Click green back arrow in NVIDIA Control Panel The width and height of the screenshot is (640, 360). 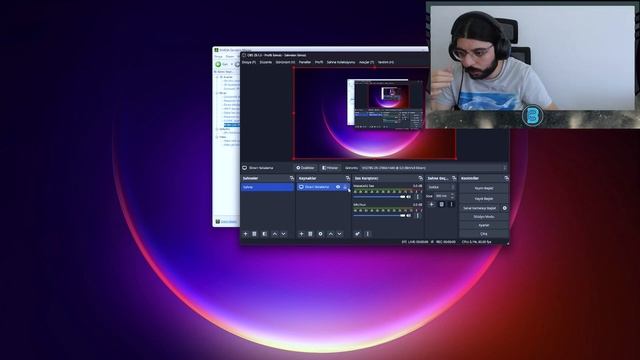click(x=218, y=64)
